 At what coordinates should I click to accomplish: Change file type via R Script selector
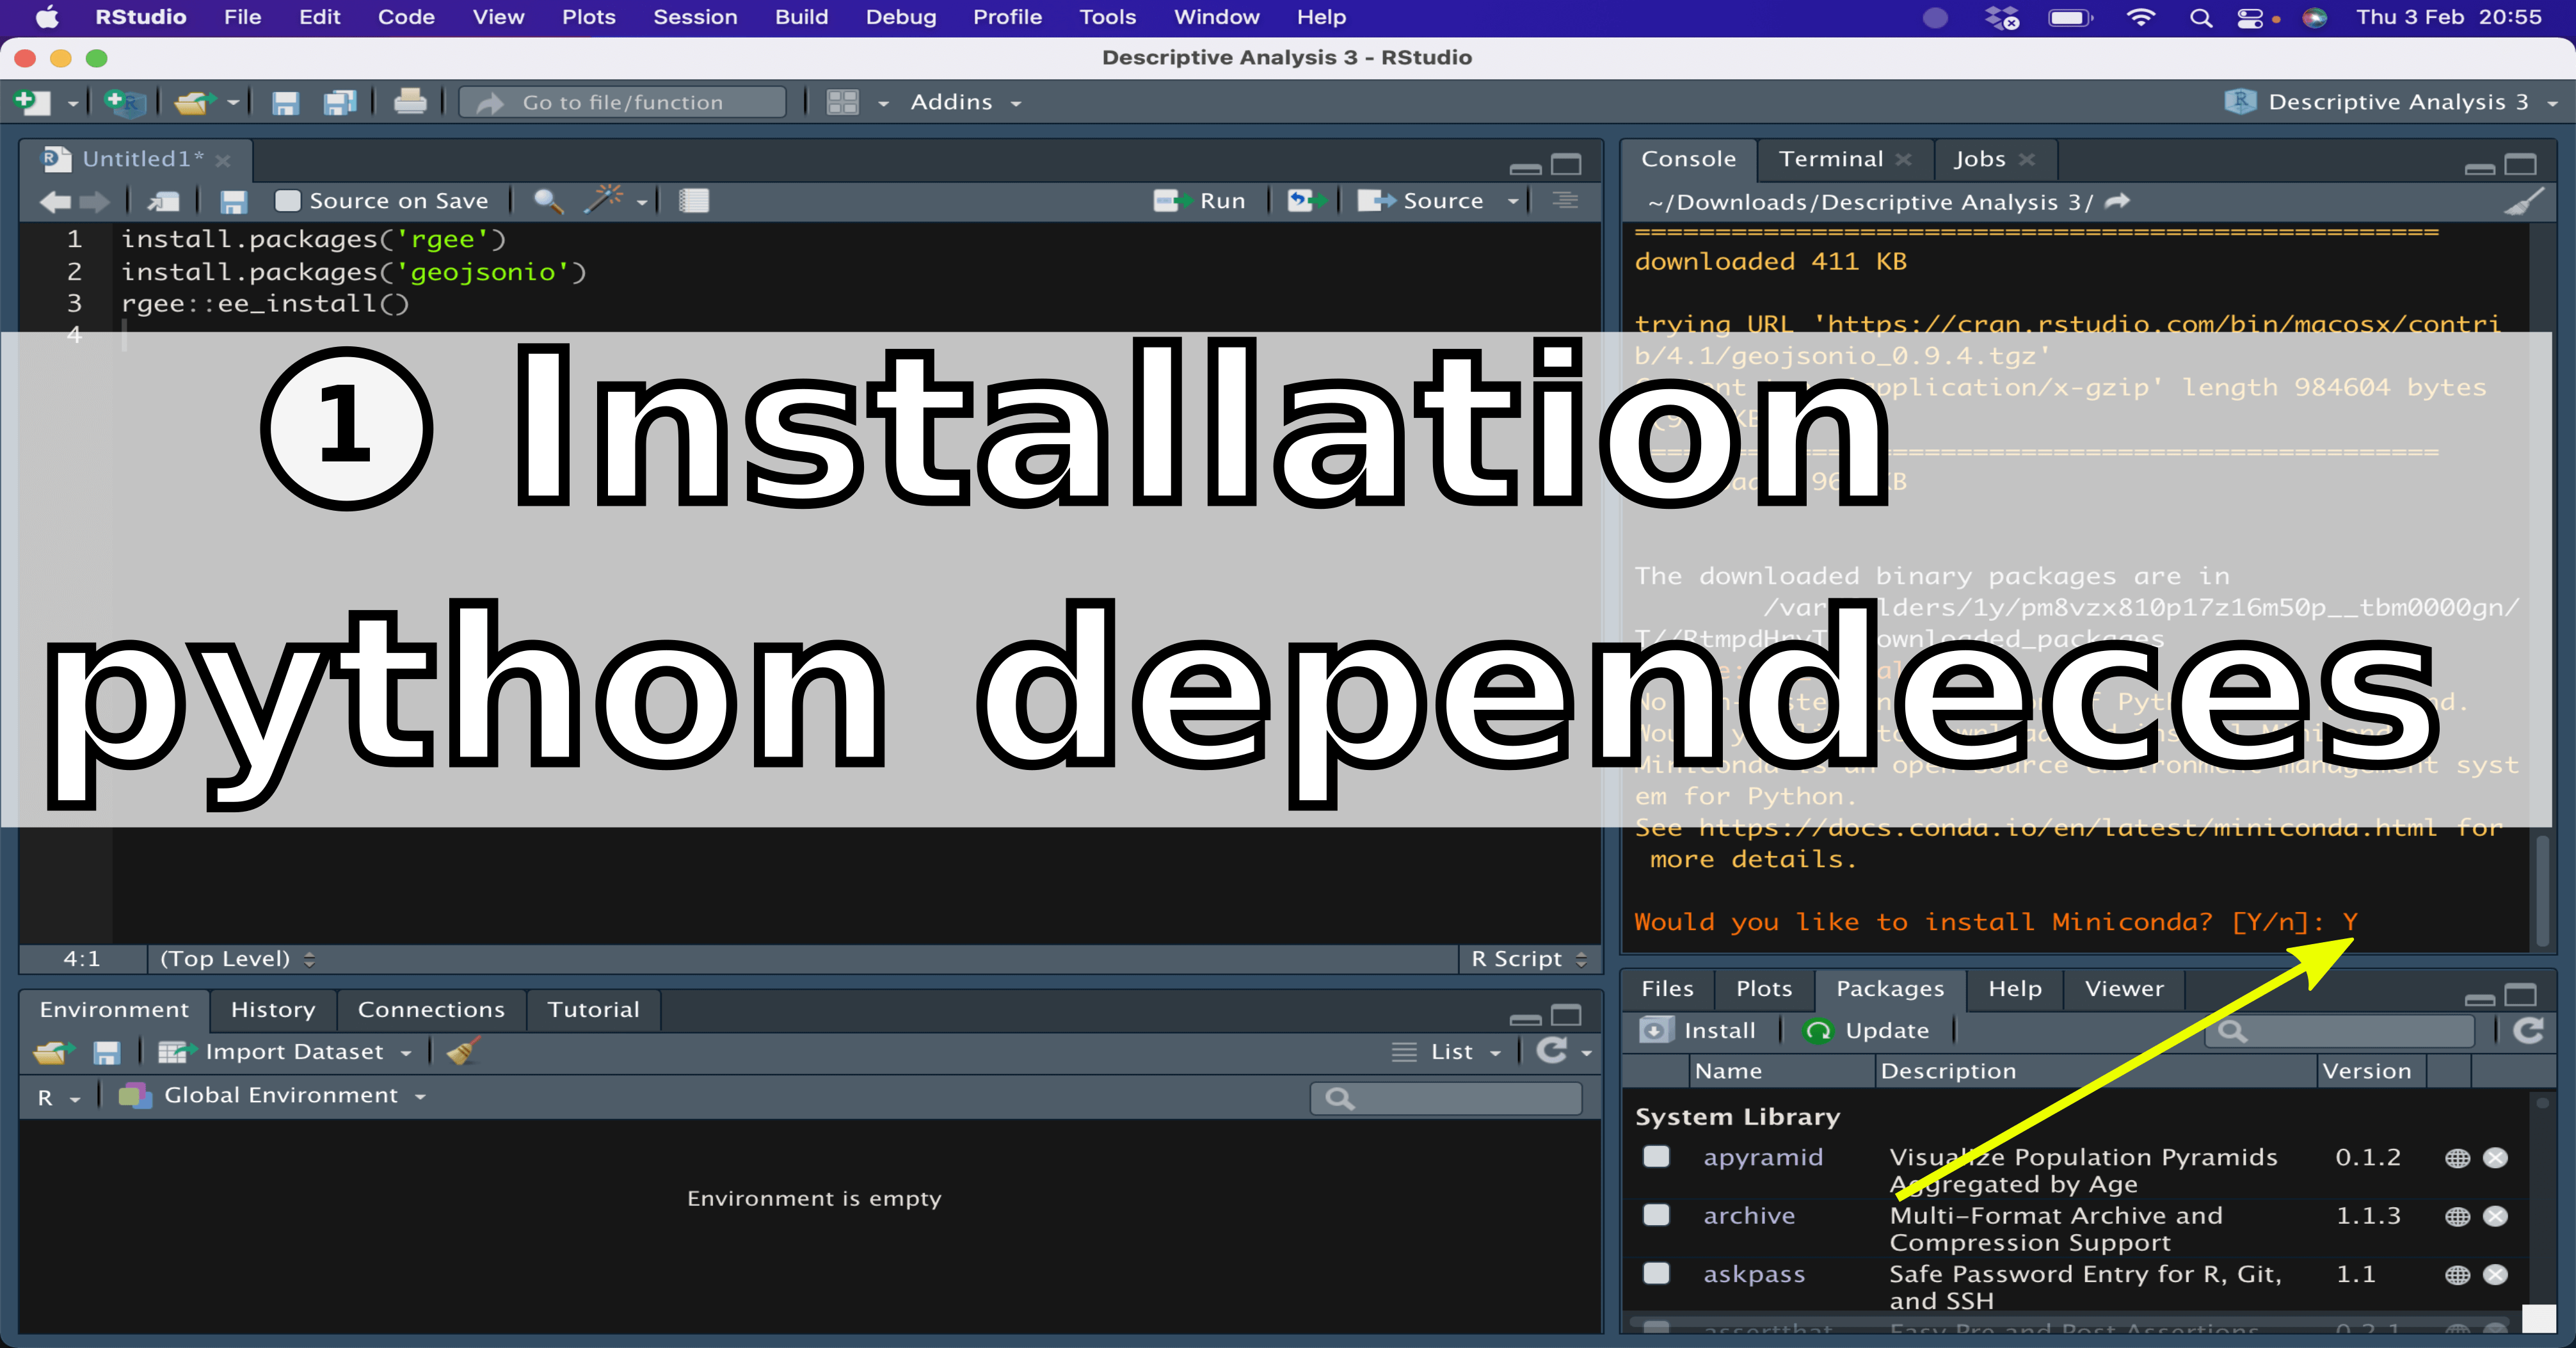point(1529,959)
